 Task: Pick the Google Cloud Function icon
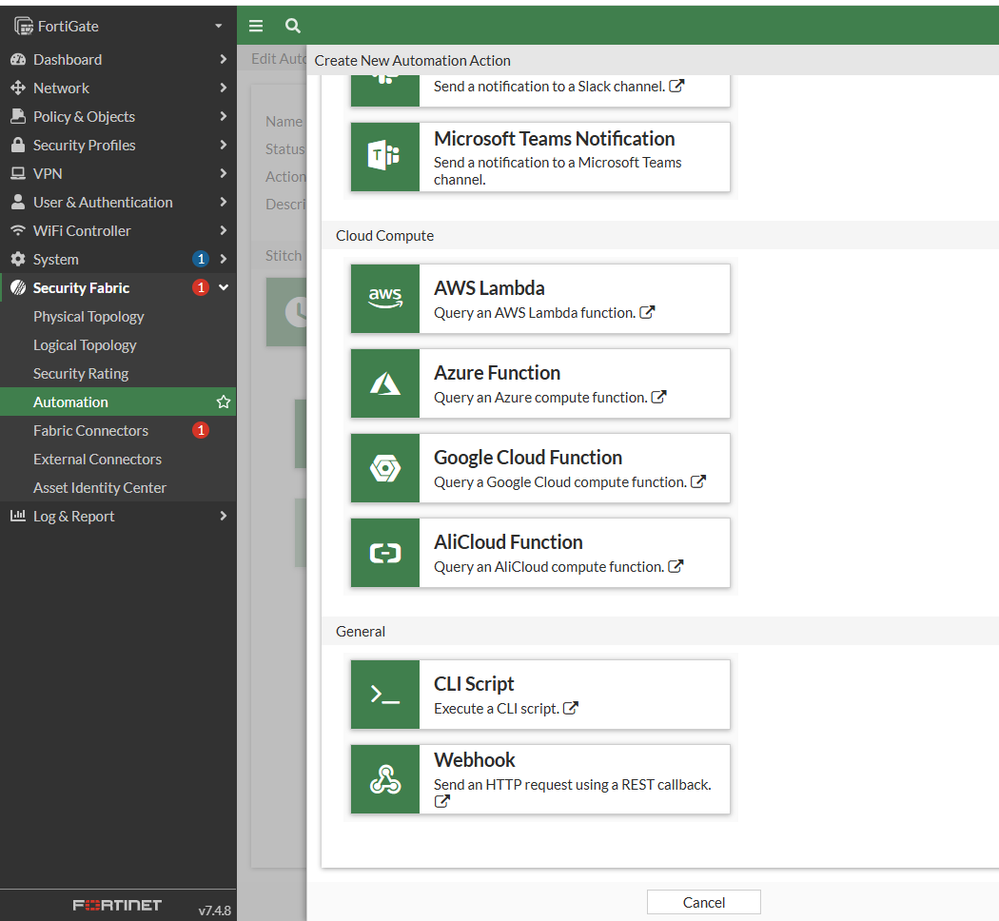pos(385,468)
